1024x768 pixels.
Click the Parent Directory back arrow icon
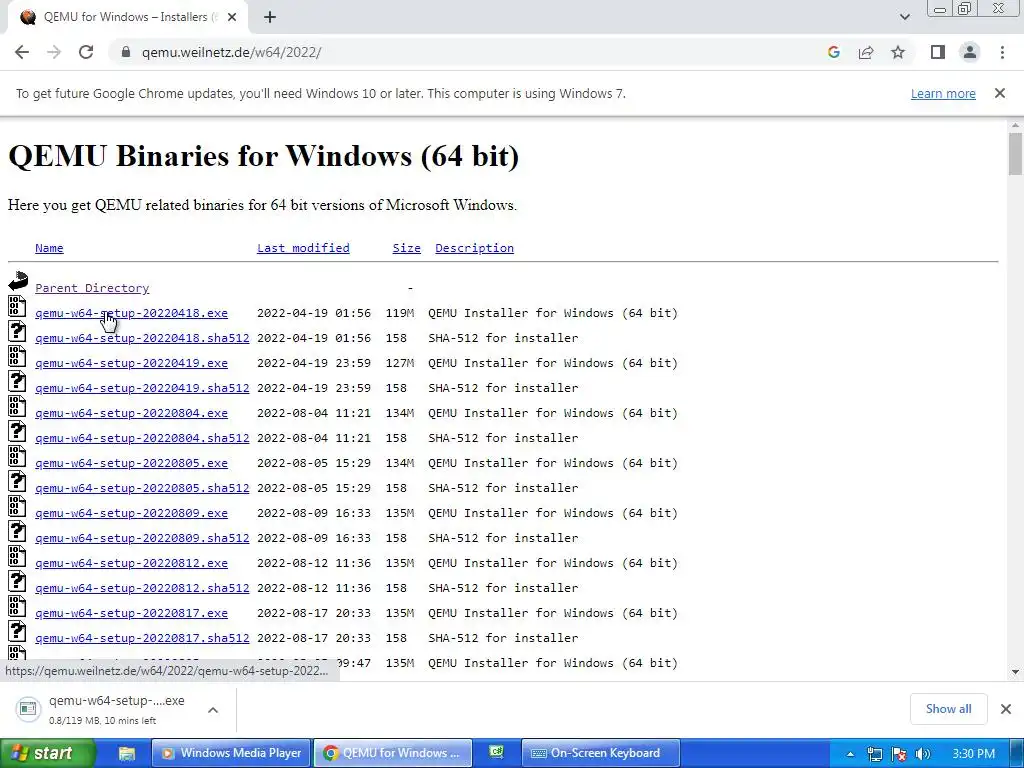pos(18,281)
